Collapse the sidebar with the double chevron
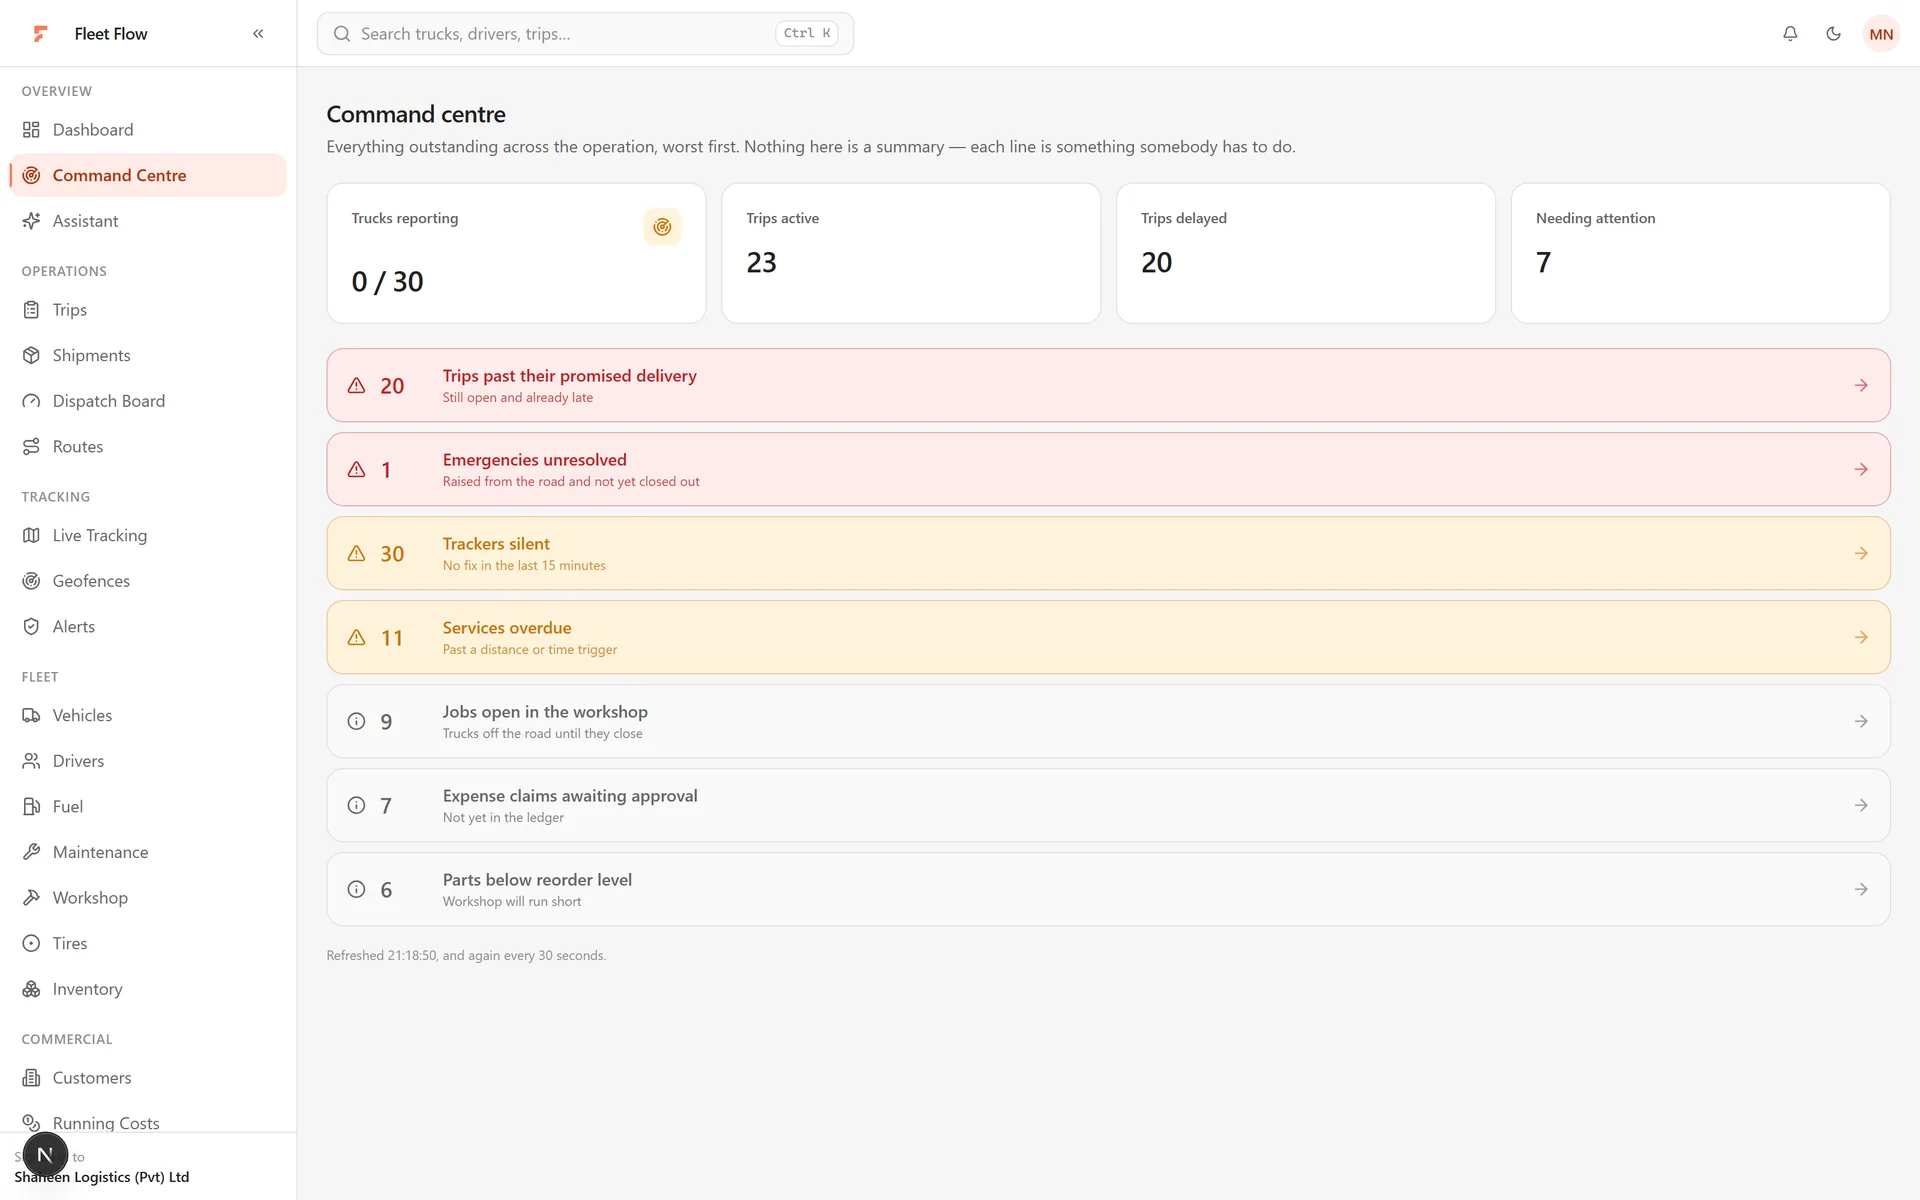 click(x=258, y=33)
